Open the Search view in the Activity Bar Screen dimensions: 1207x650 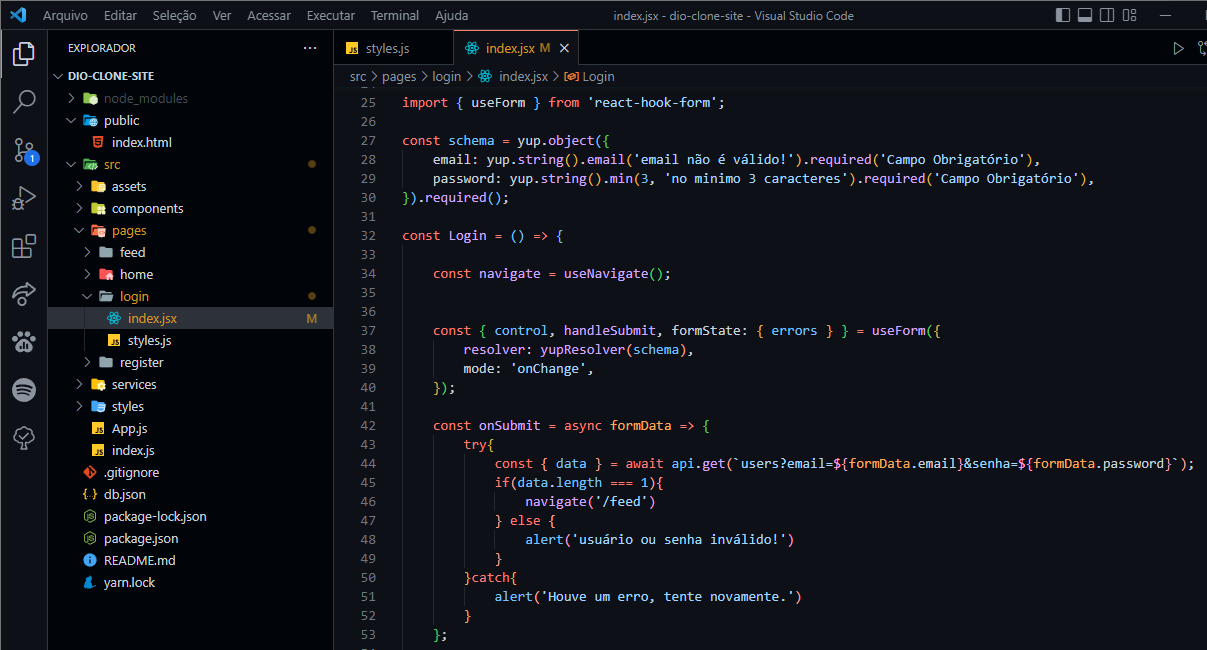(23, 101)
